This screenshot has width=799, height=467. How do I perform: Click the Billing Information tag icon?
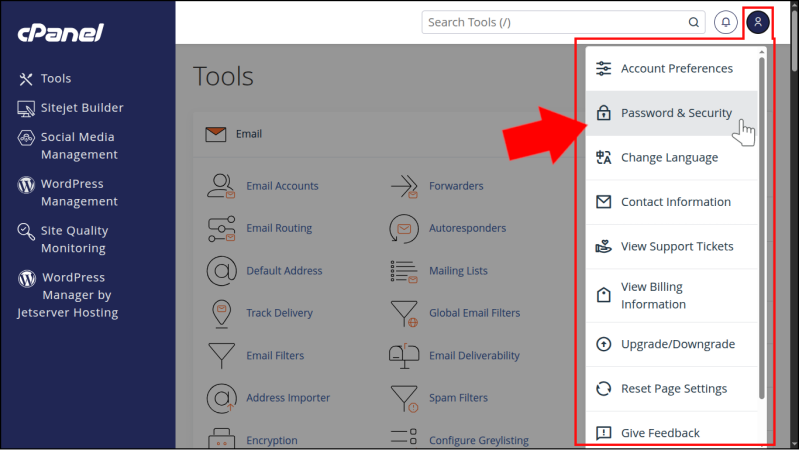coord(603,295)
